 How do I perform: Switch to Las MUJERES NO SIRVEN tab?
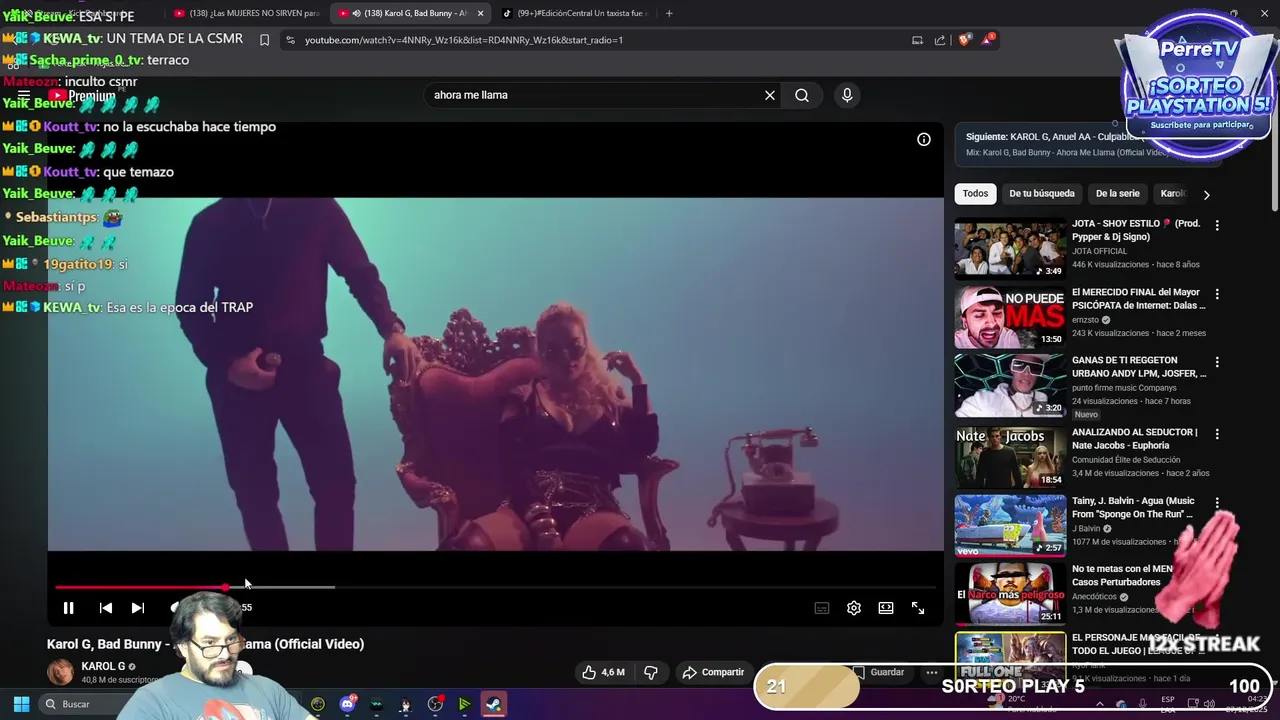(247, 13)
